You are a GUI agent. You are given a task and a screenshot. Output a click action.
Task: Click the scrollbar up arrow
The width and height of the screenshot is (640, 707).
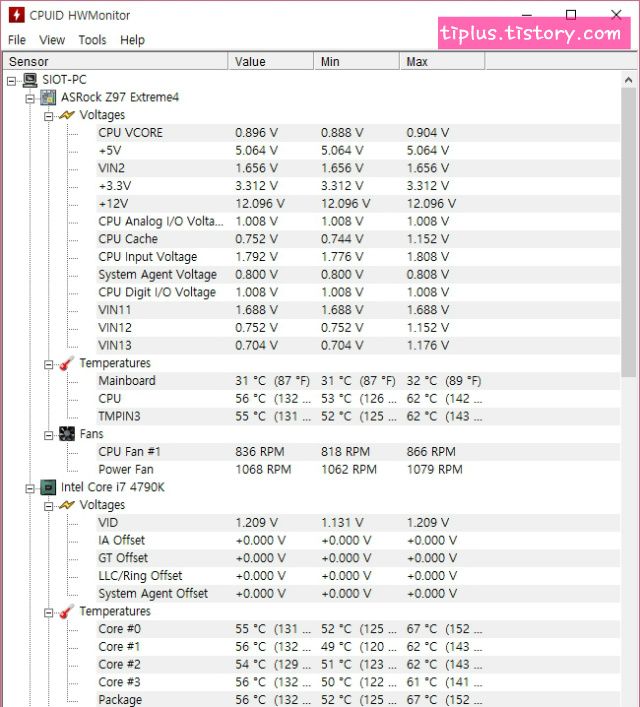[628, 80]
